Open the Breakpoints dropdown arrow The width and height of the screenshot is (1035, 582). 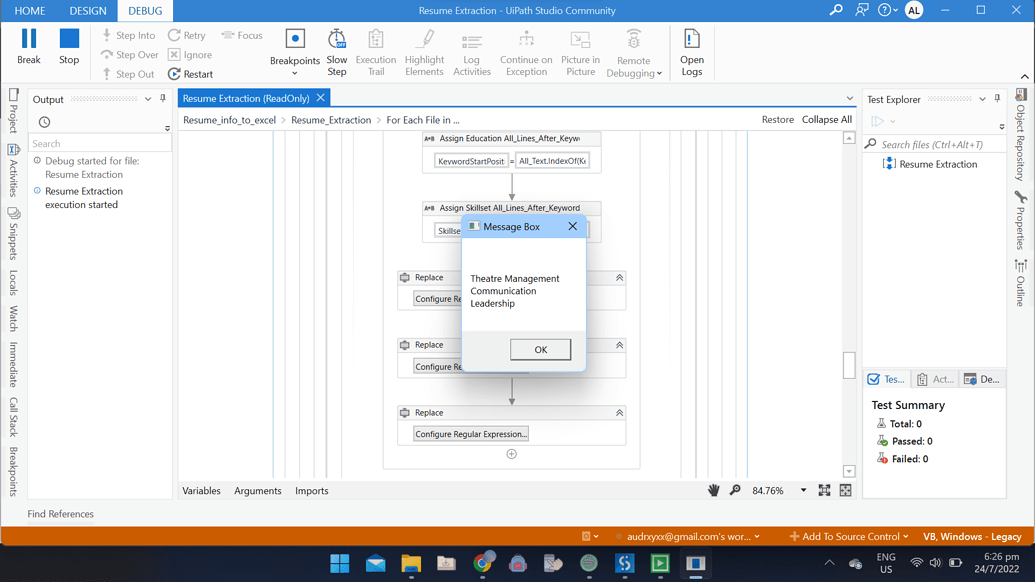click(294, 73)
